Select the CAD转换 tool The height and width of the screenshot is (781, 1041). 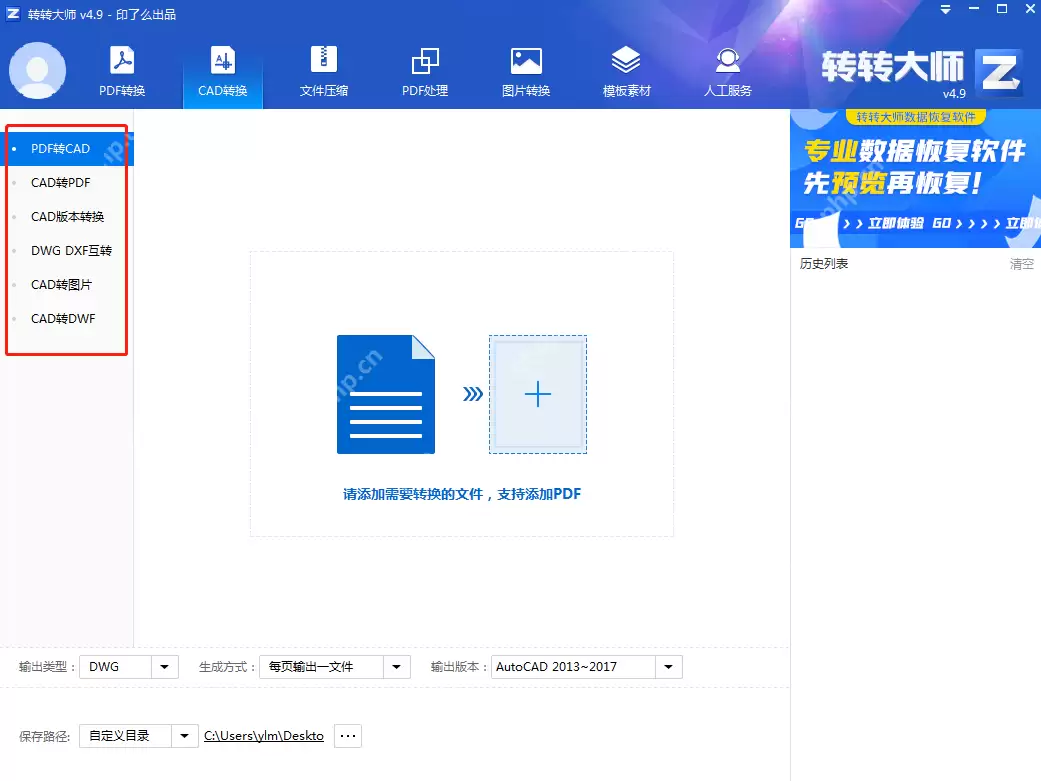pyautogui.click(x=222, y=70)
